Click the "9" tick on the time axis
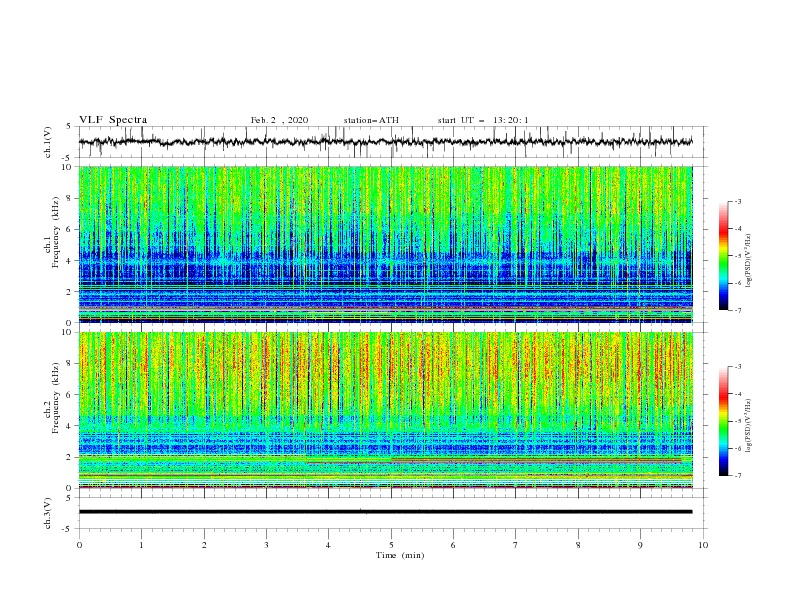792x612 pixels. [x=640, y=545]
